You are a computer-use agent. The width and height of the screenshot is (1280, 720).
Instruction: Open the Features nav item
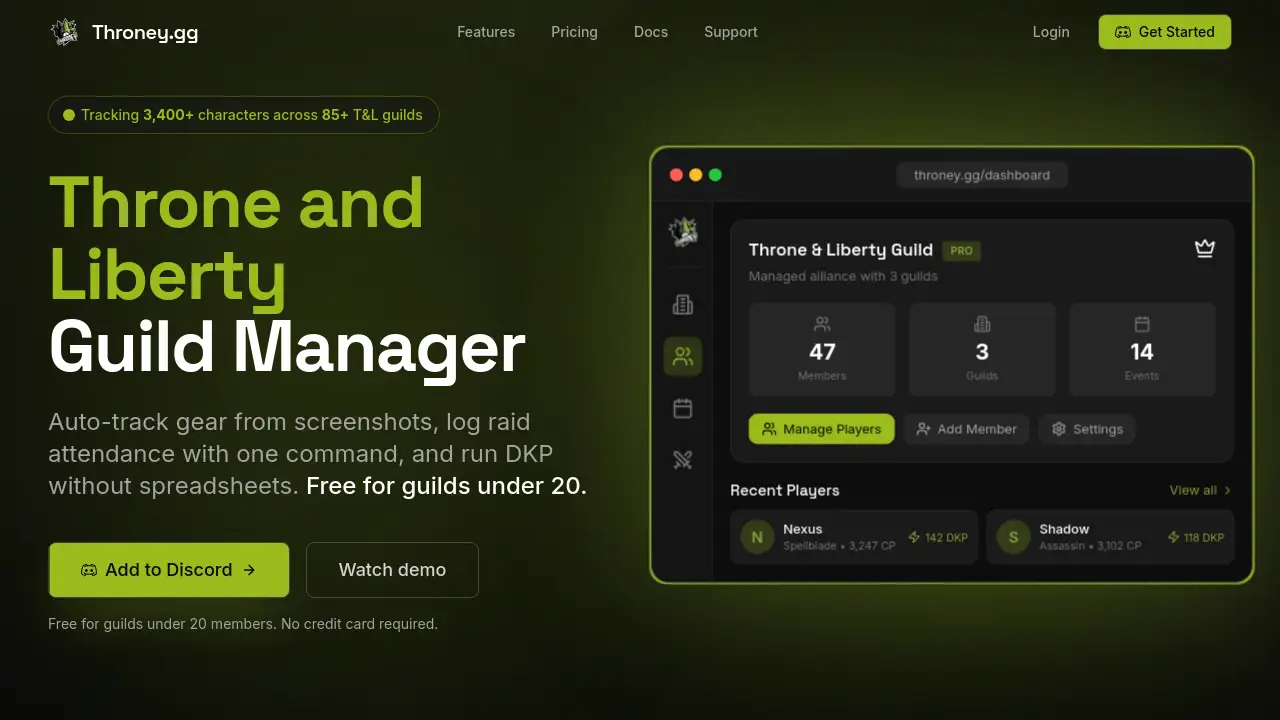click(486, 32)
